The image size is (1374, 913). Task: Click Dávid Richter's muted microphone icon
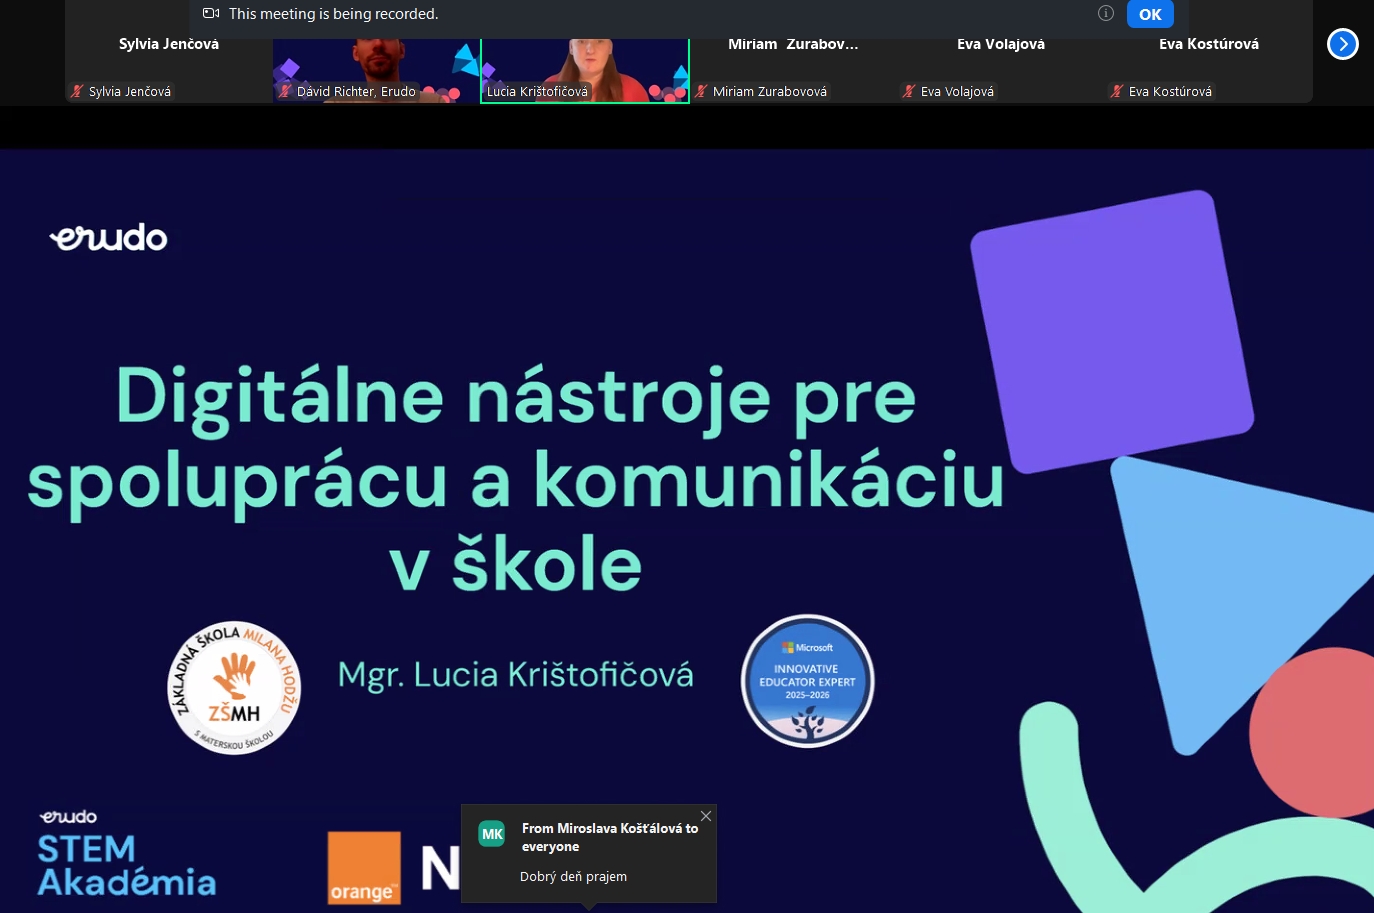pos(285,91)
